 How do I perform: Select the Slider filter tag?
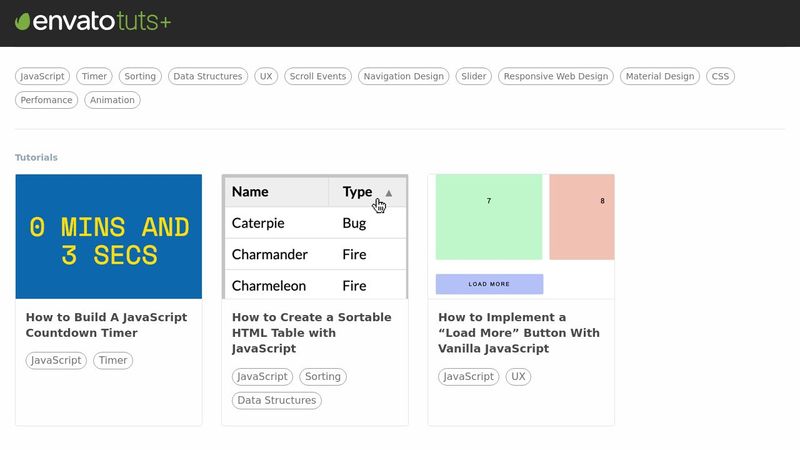473,76
